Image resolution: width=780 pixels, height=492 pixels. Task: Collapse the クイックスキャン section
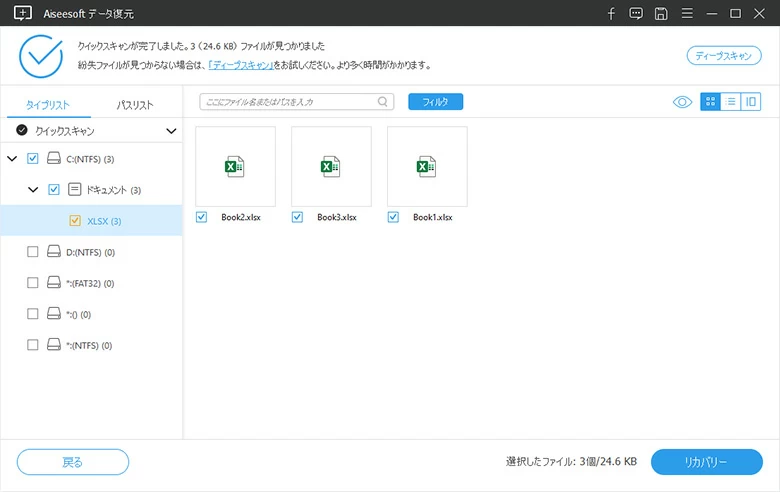[x=171, y=131]
